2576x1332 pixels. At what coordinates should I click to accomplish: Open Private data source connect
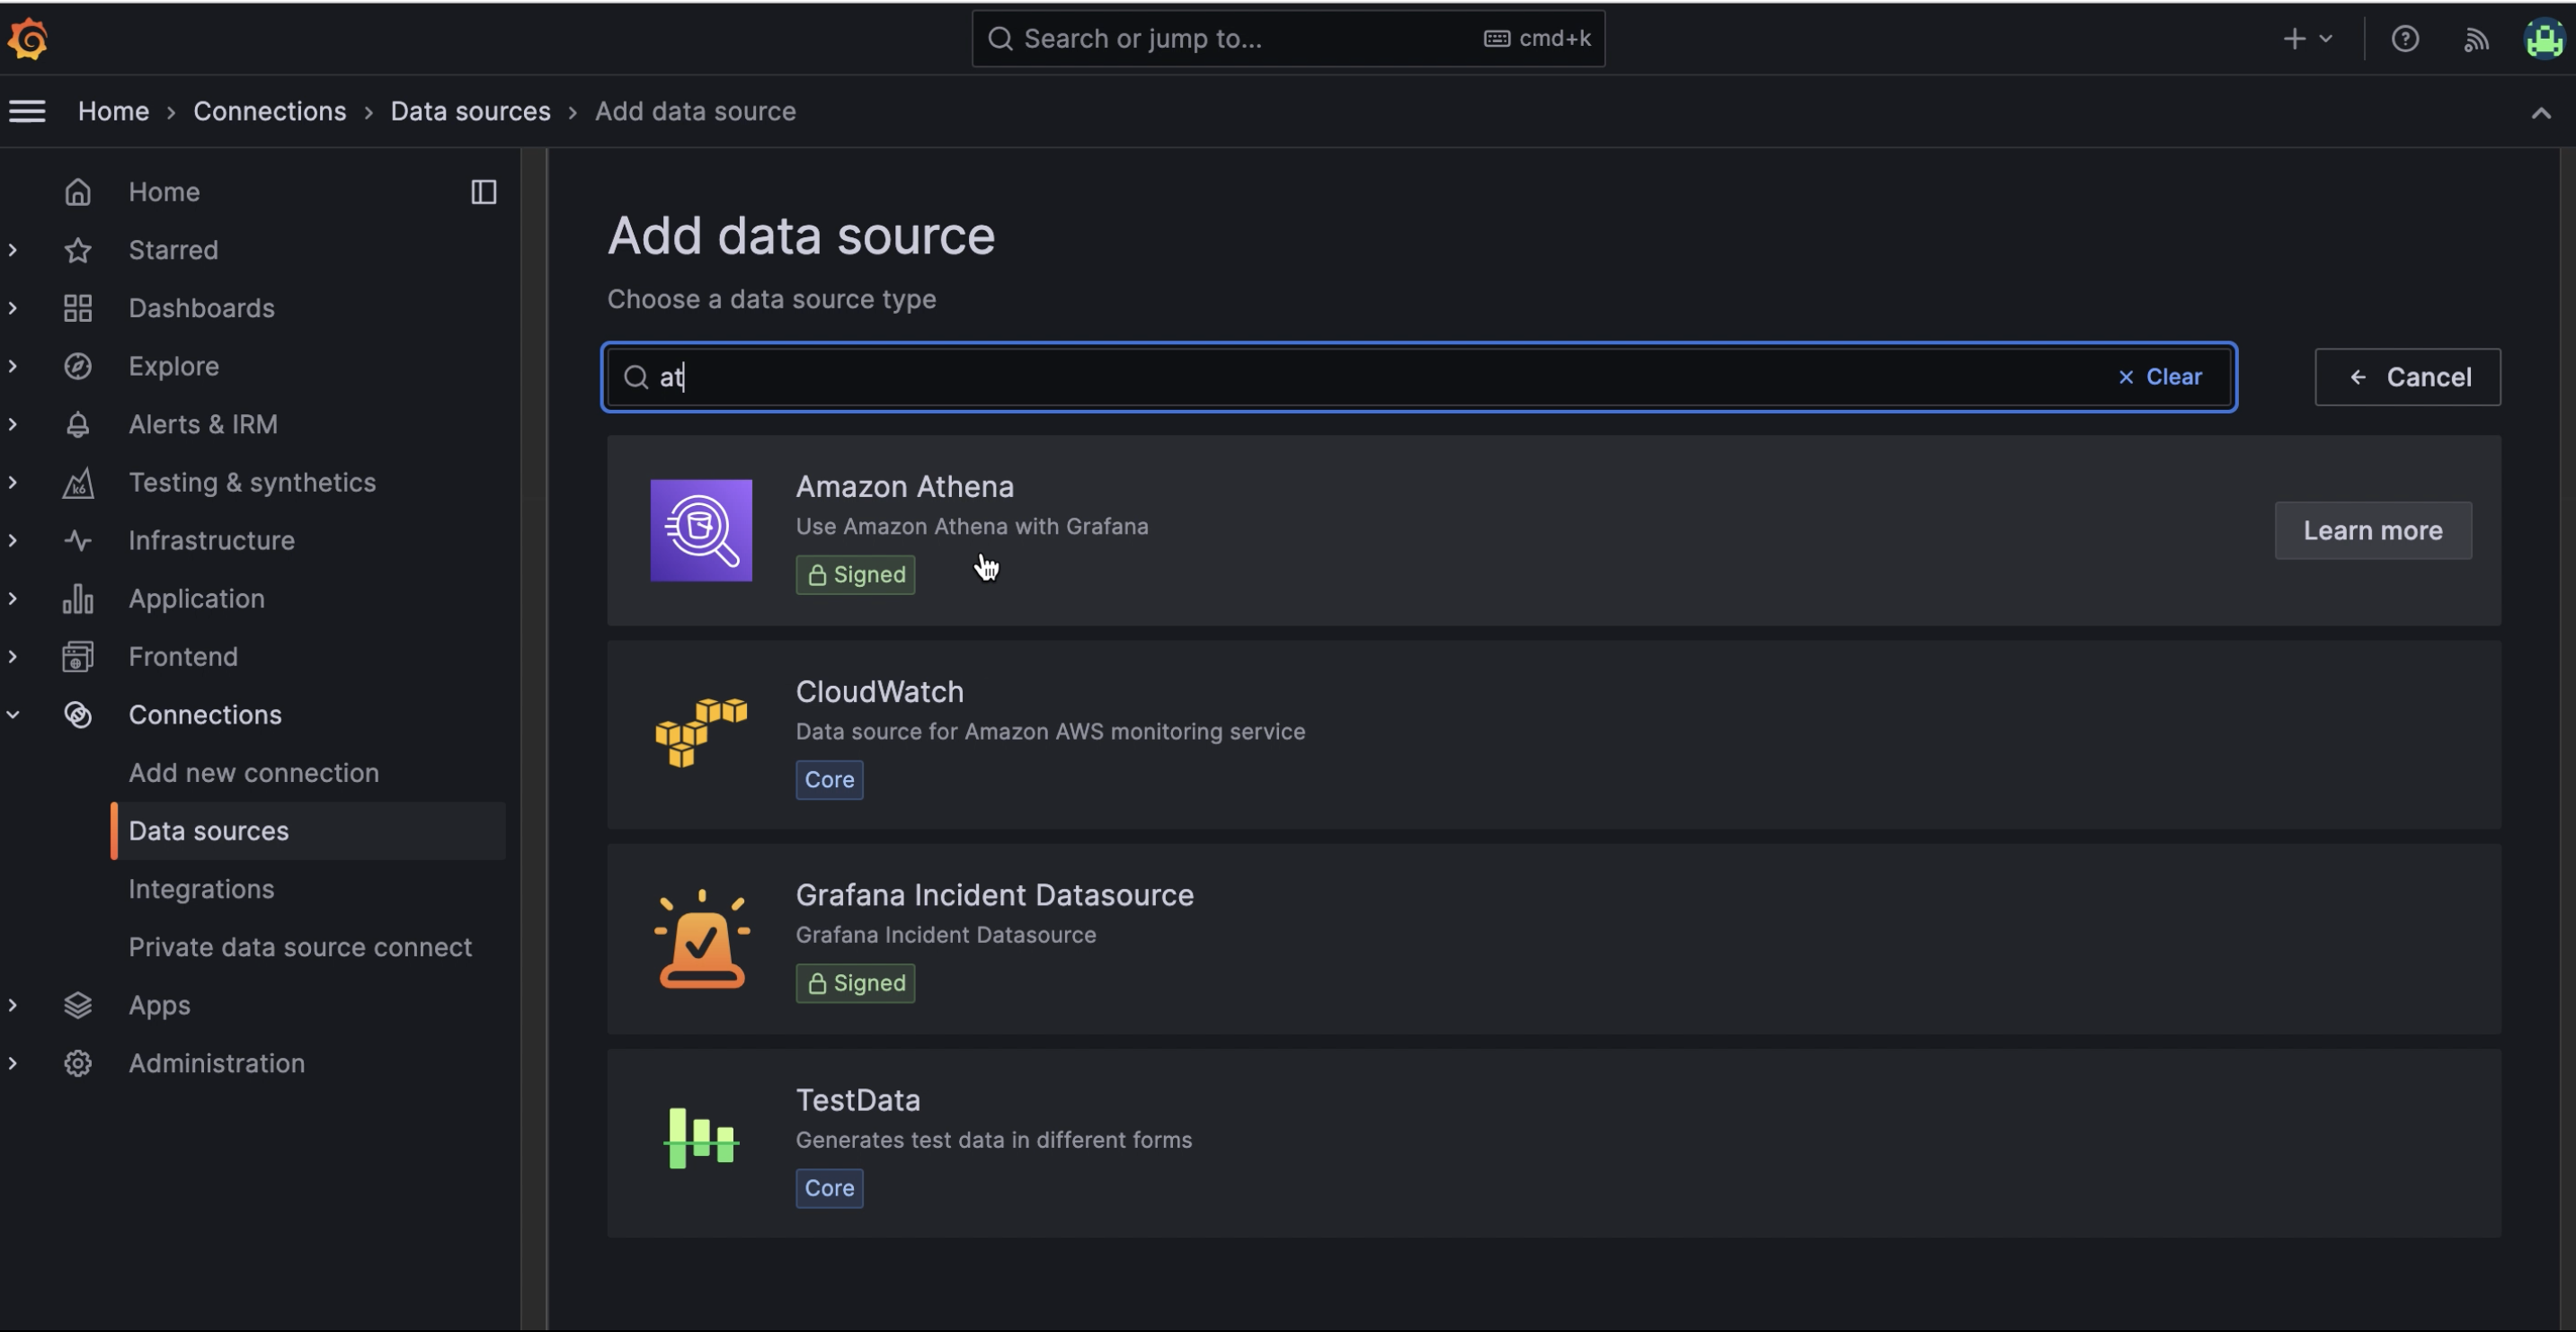[300, 947]
